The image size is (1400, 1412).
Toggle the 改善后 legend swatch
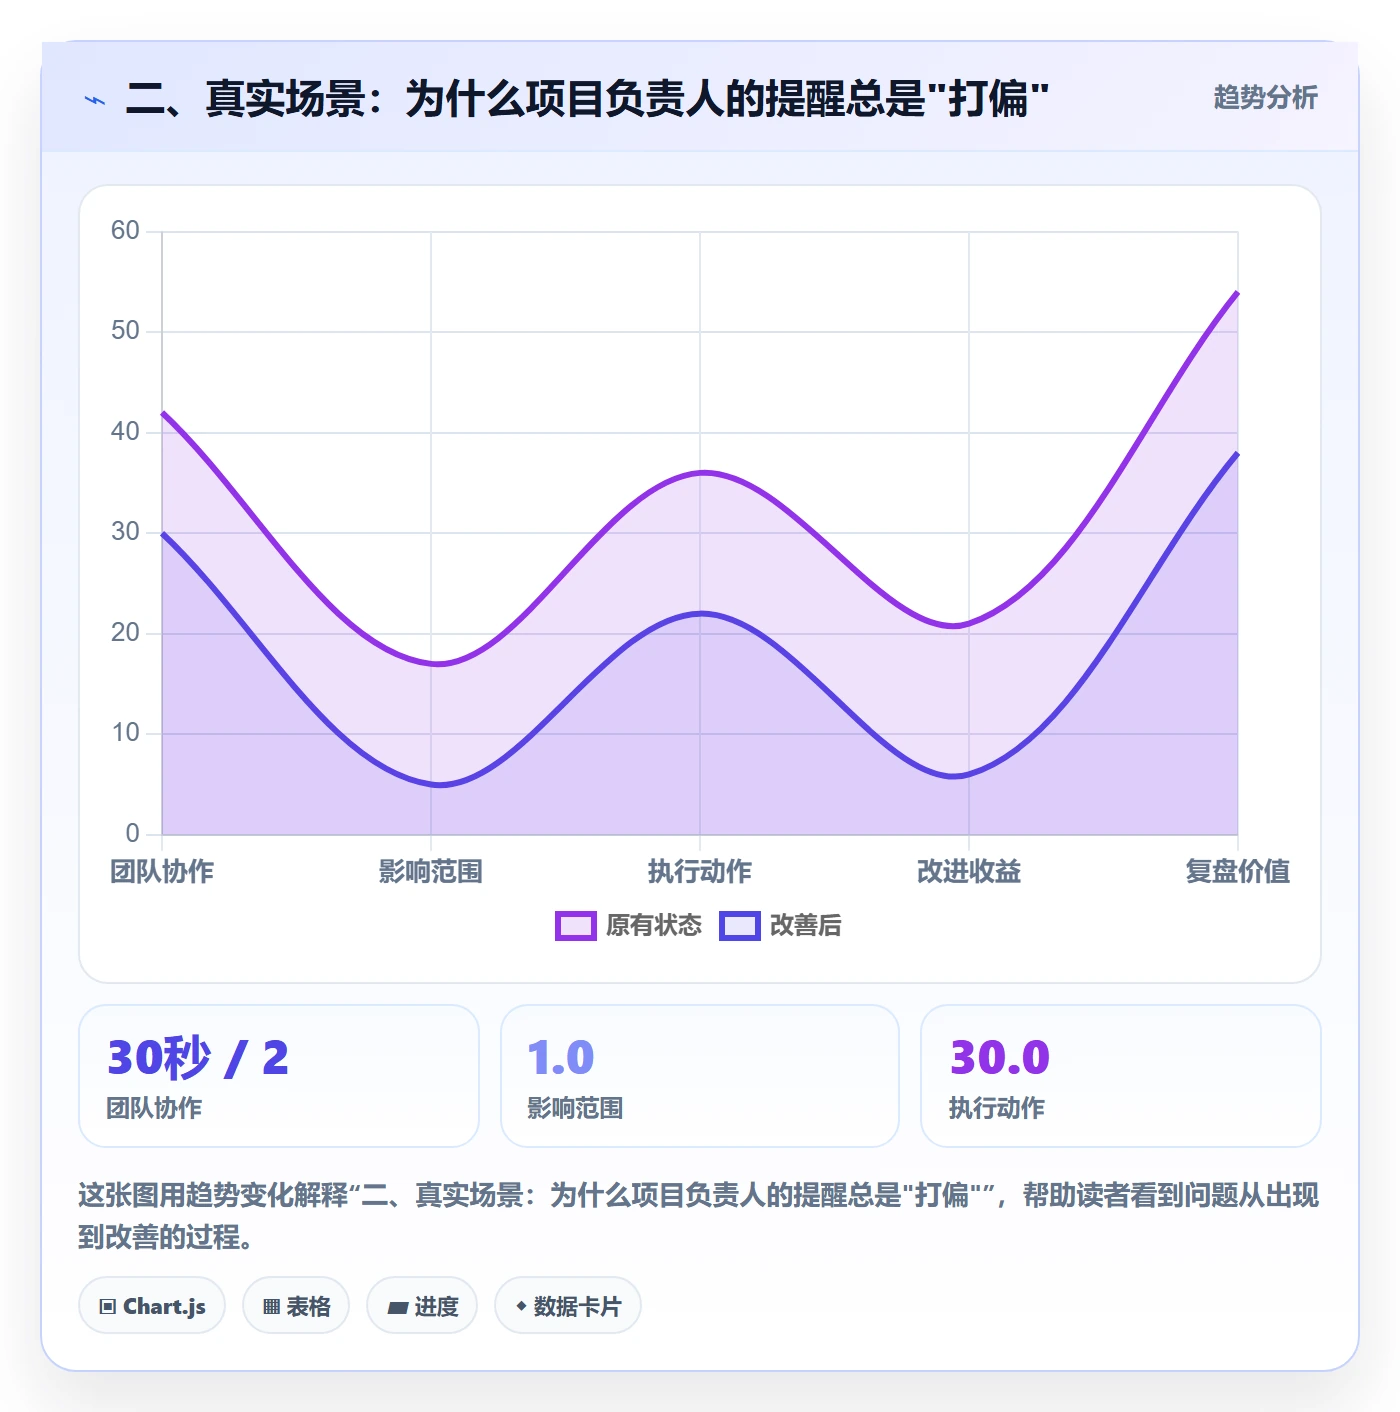[740, 926]
